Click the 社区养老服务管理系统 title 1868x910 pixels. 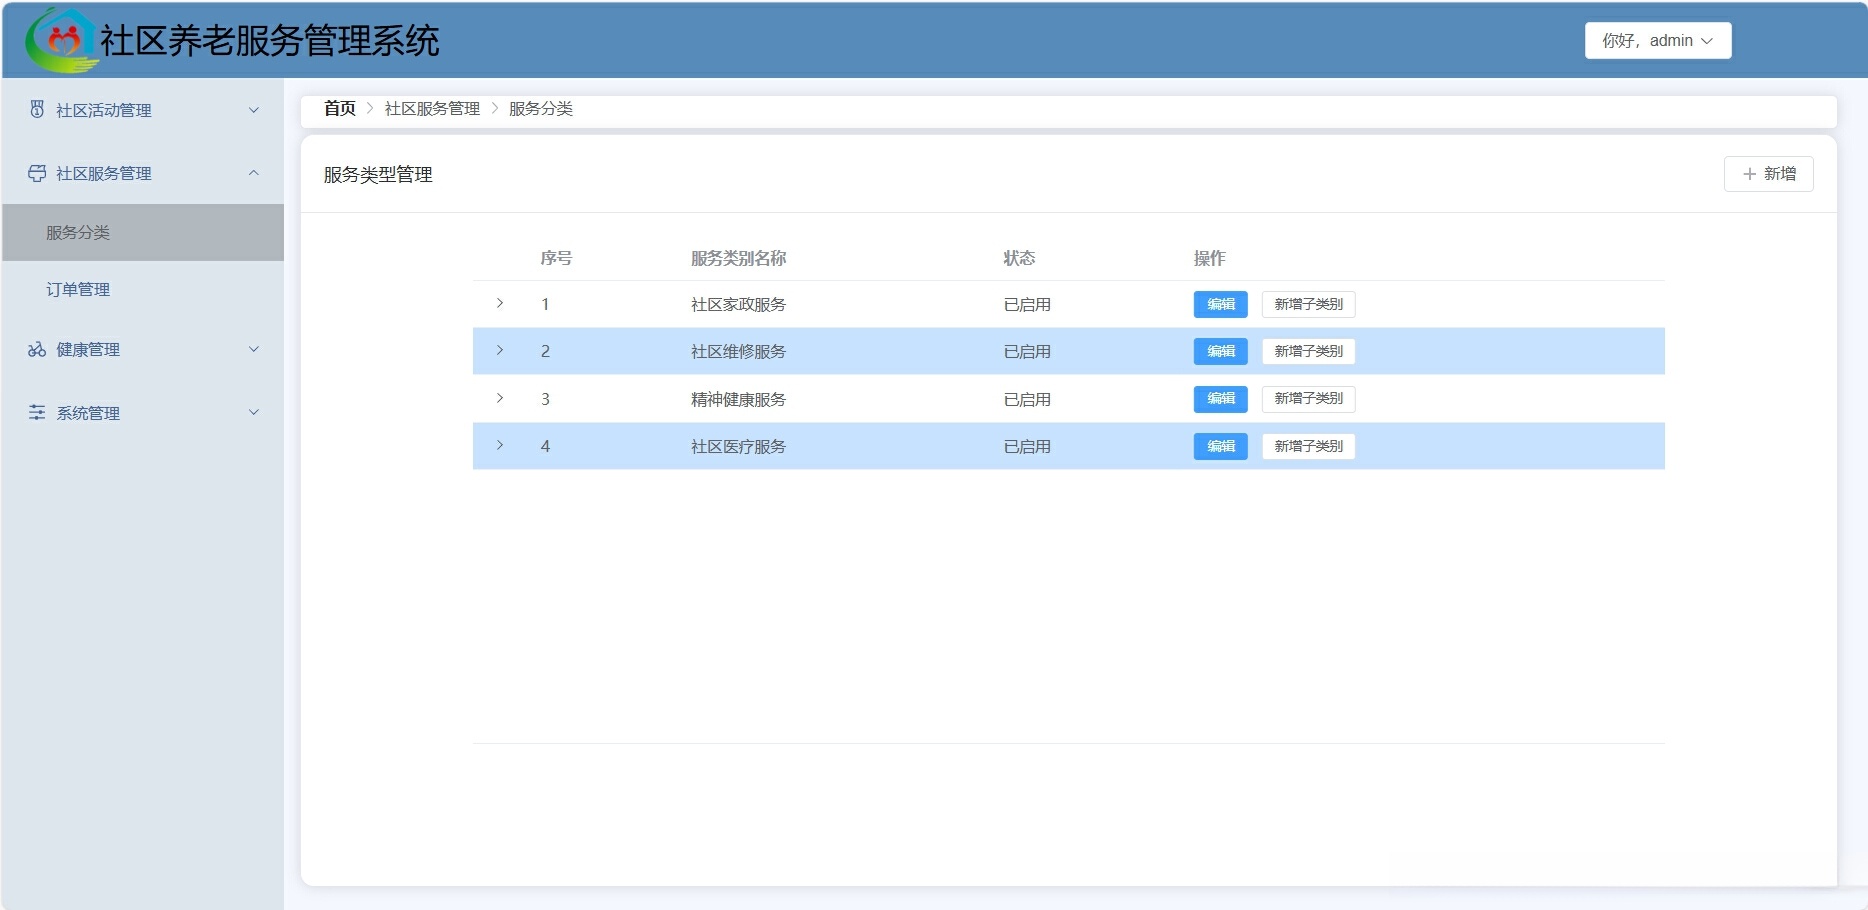[270, 41]
